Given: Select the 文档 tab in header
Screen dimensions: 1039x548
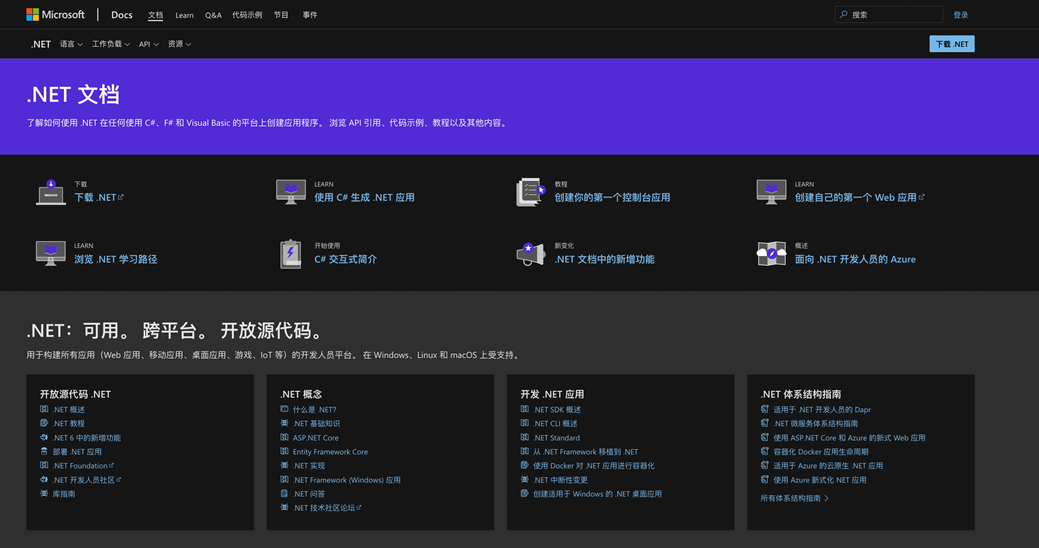Looking at the screenshot, I should tap(156, 15).
